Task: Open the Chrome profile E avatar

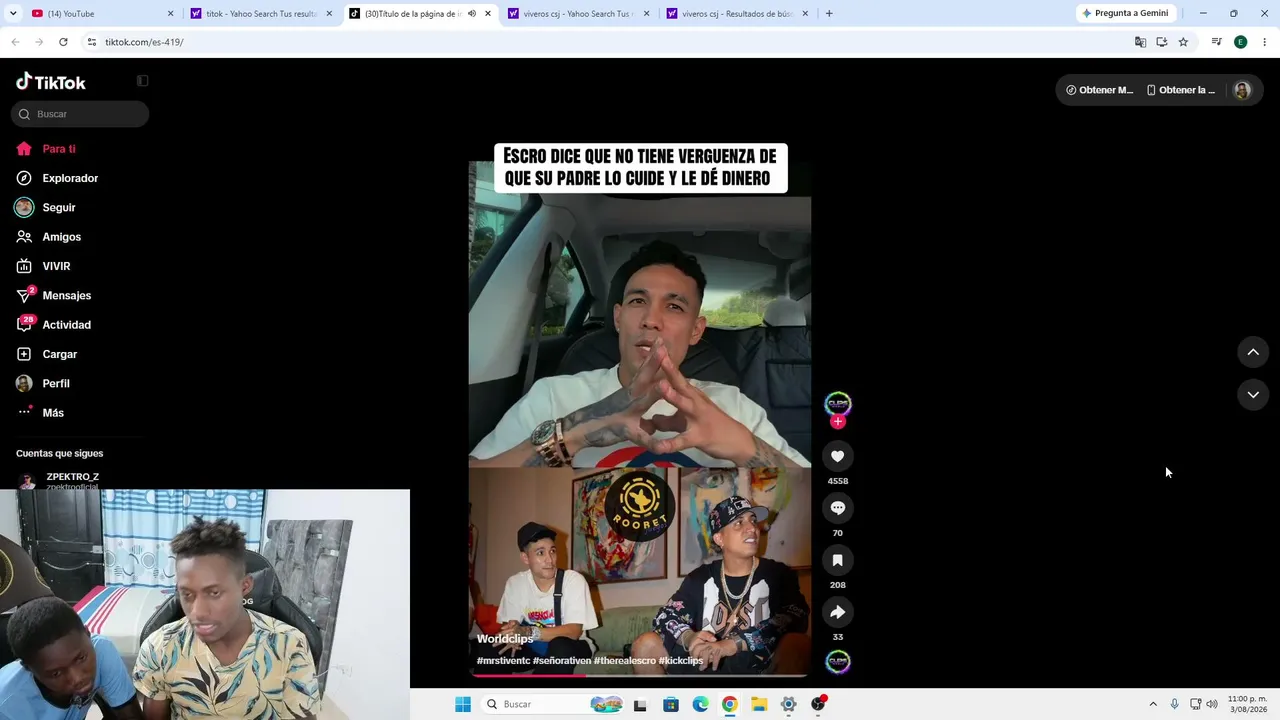Action: click(1241, 42)
